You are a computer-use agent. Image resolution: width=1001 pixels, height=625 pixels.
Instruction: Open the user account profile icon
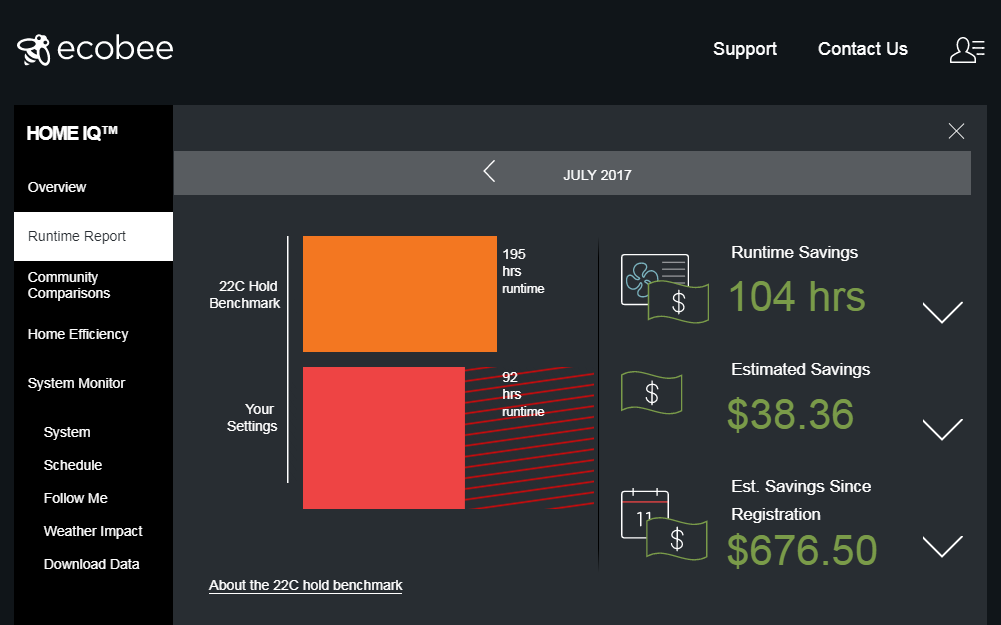(966, 49)
